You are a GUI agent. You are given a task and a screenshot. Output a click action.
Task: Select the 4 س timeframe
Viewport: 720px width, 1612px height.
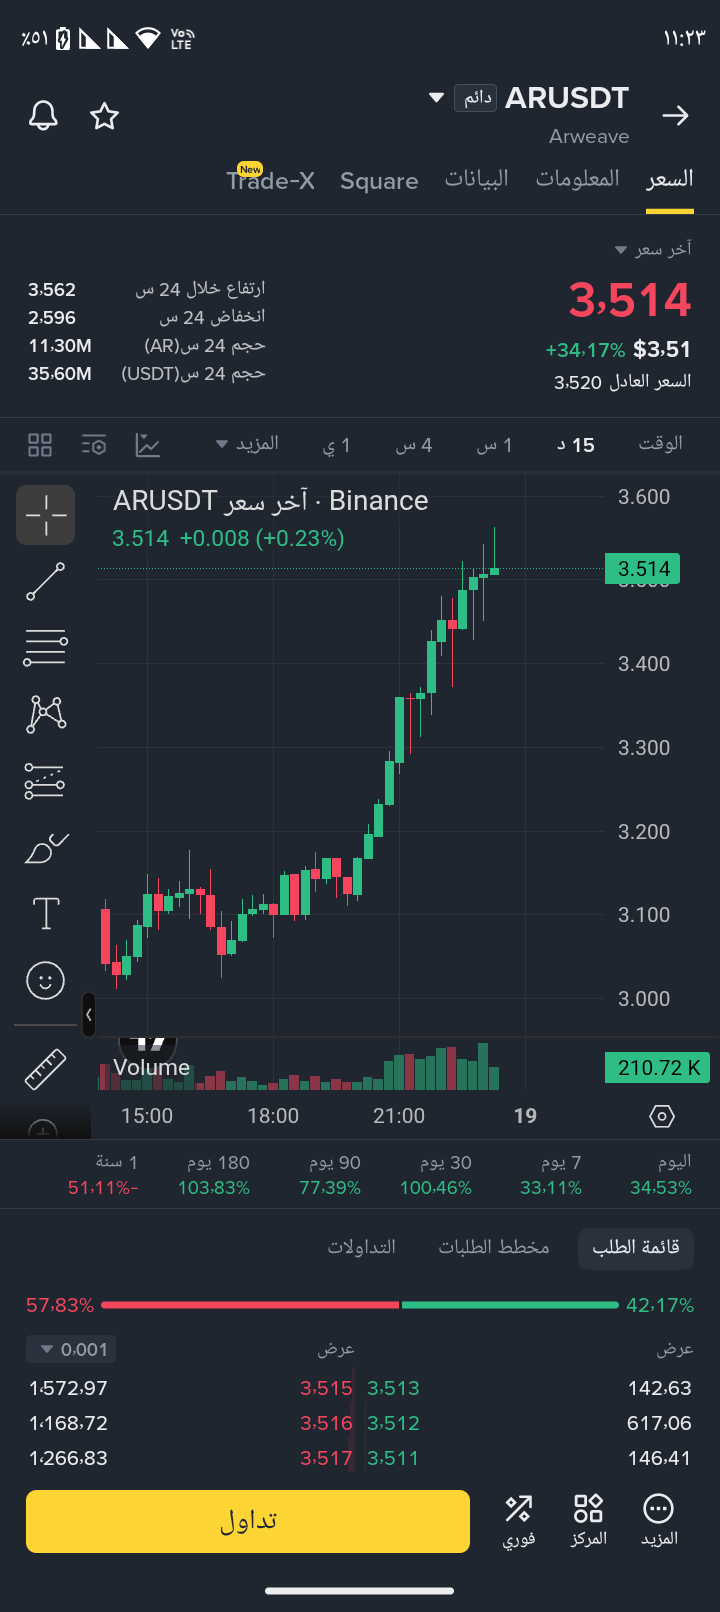coord(413,445)
